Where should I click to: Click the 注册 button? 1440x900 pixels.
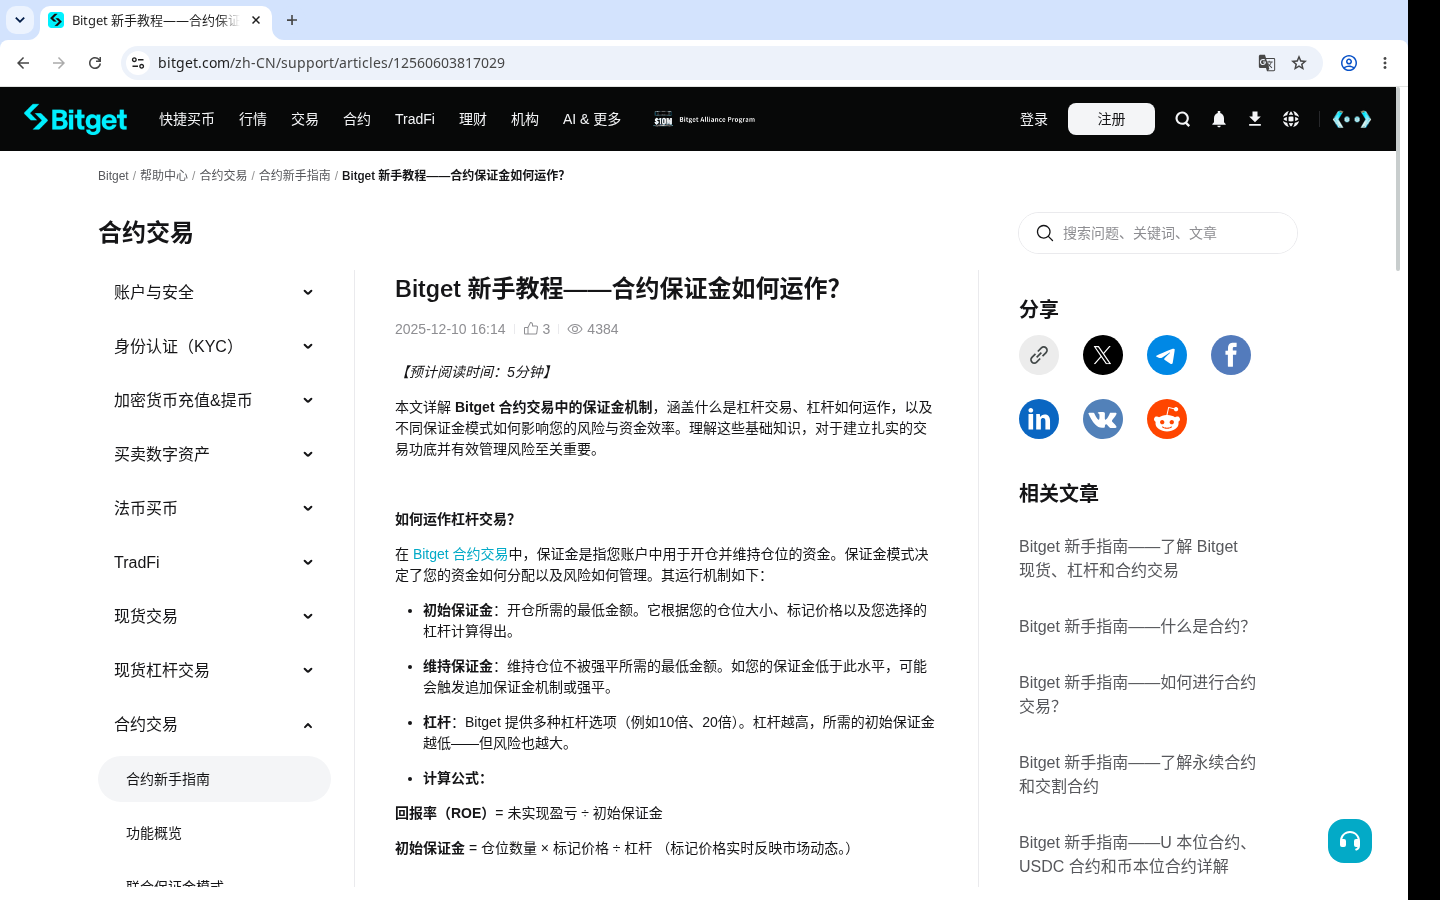click(1111, 119)
